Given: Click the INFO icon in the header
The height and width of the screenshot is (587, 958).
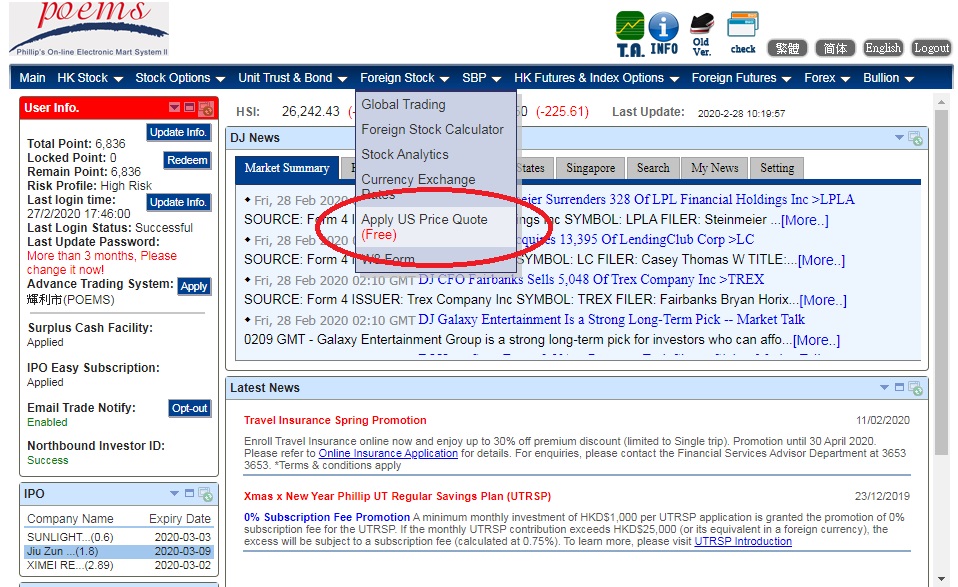Looking at the screenshot, I should [x=663, y=33].
